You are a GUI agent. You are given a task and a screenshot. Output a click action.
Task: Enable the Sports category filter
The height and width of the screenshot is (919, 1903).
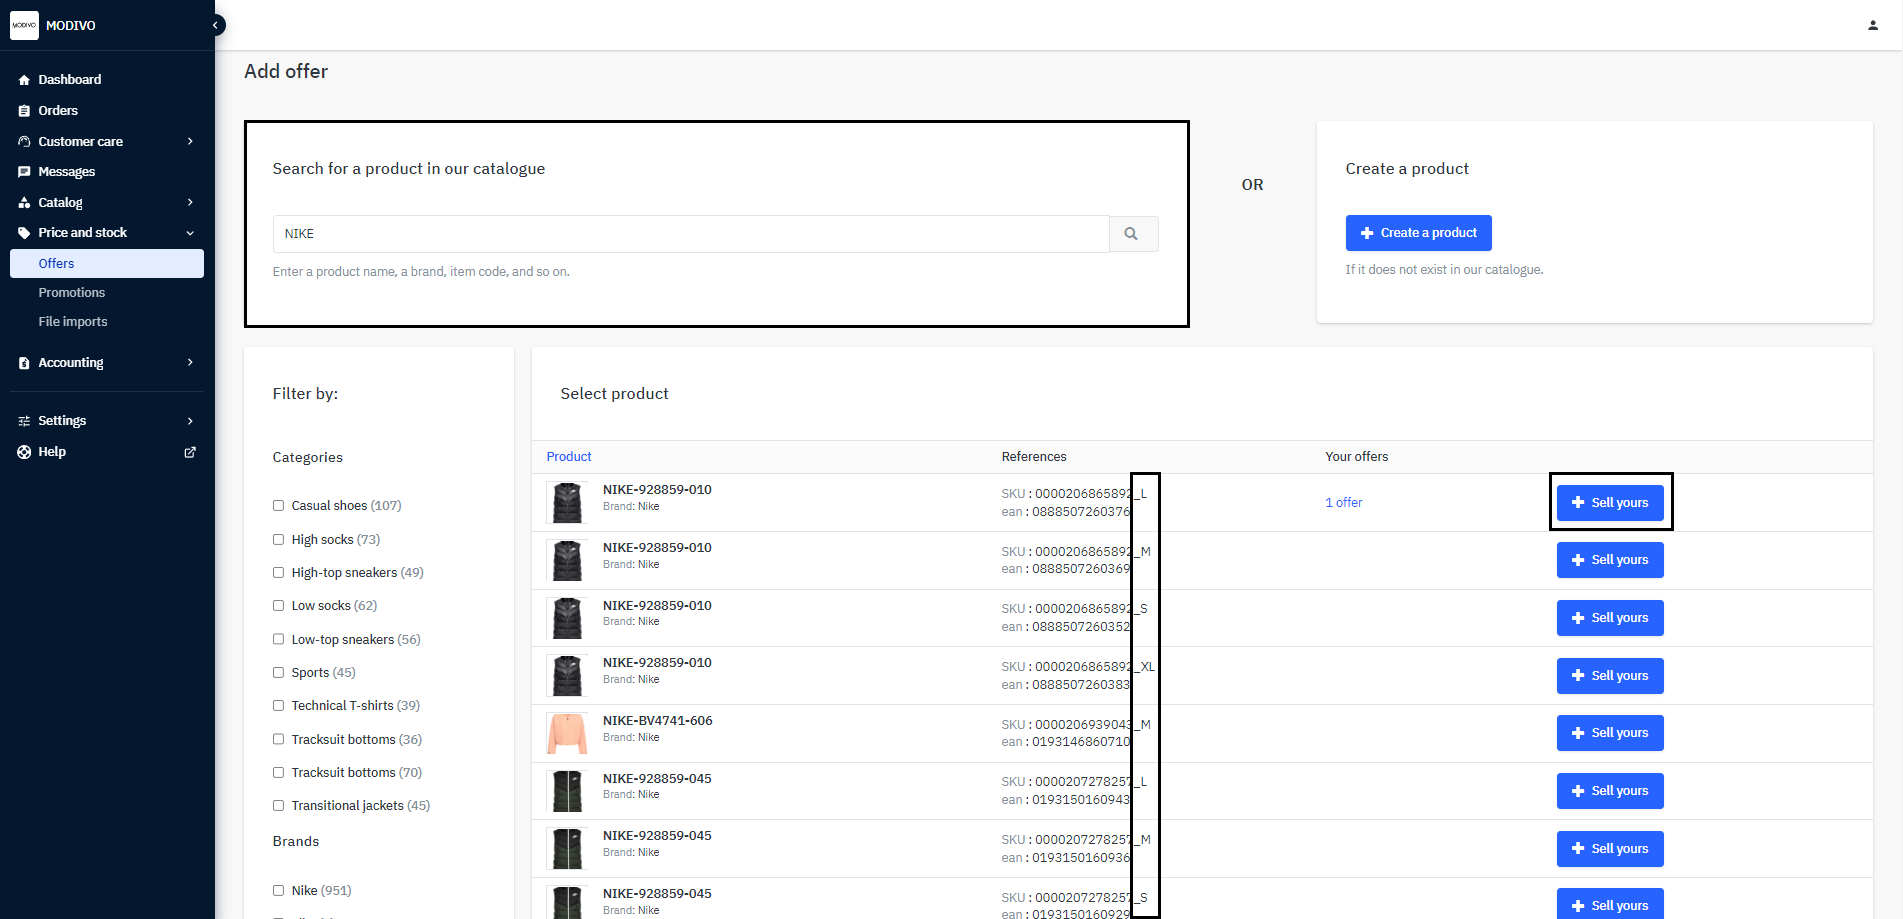coord(279,673)
